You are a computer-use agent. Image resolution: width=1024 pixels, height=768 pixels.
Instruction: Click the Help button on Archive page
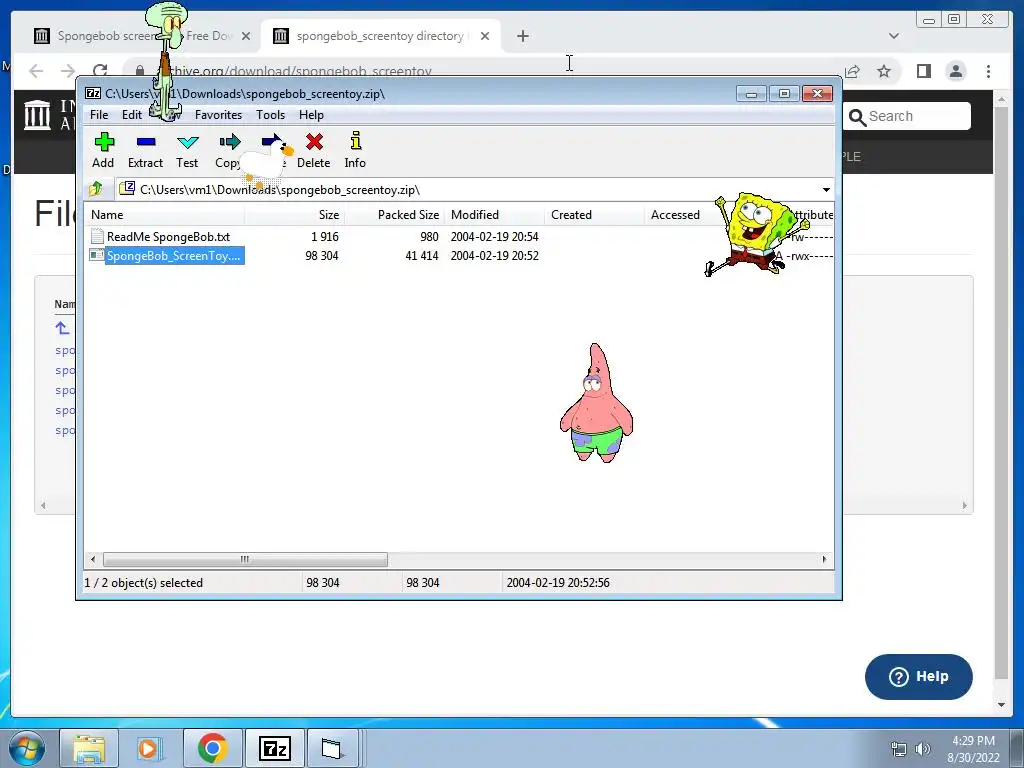[919, 677]
